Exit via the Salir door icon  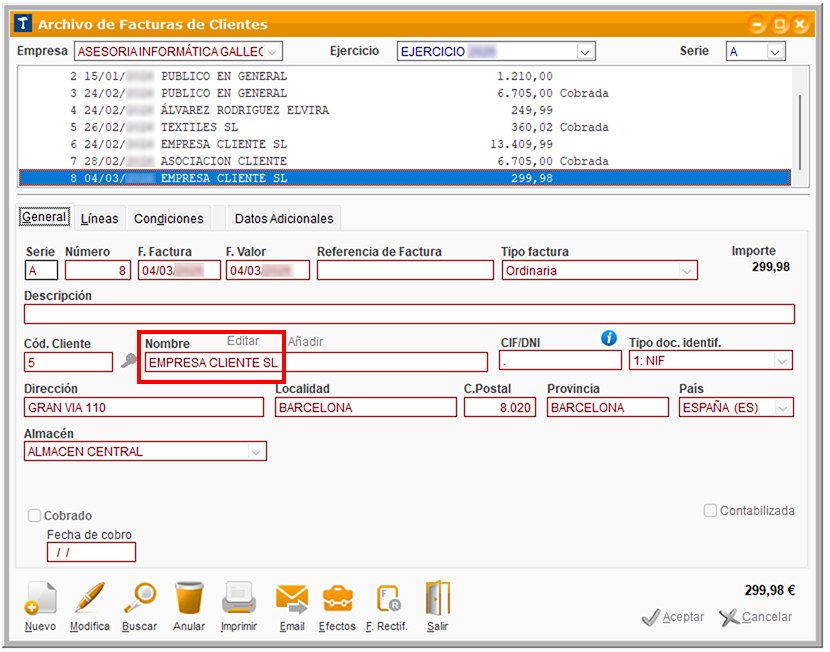[437, 600]
